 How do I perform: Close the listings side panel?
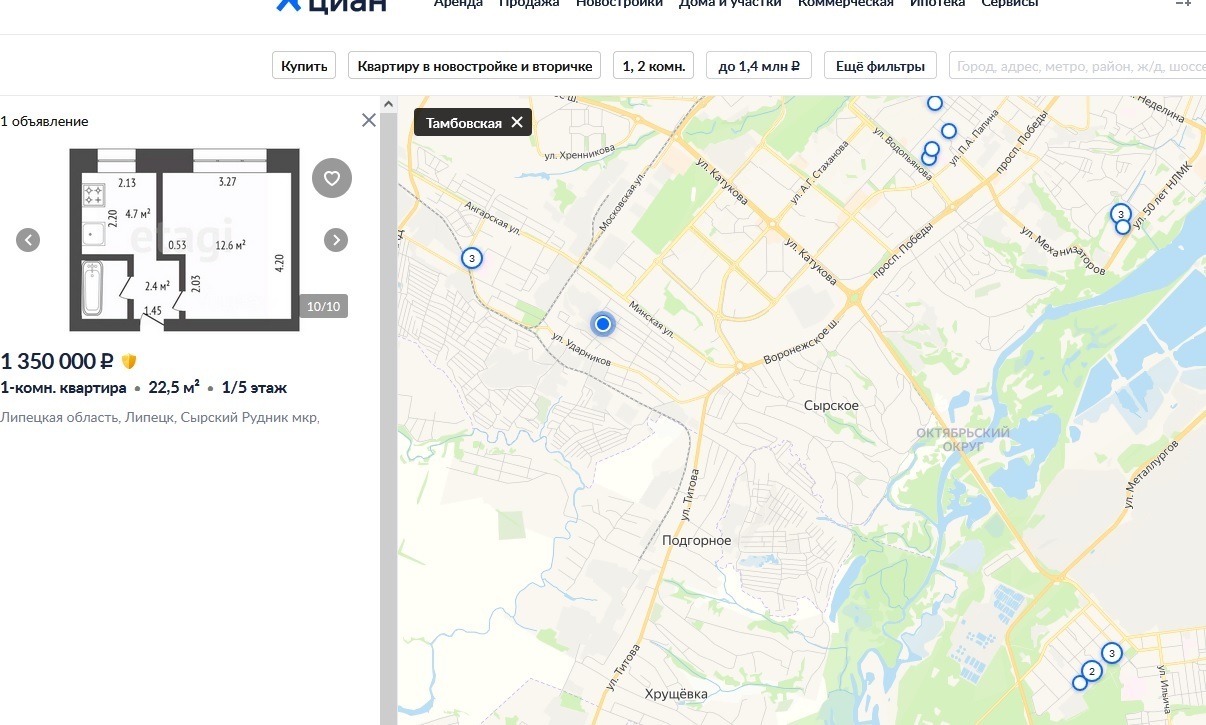click(369, 121)
